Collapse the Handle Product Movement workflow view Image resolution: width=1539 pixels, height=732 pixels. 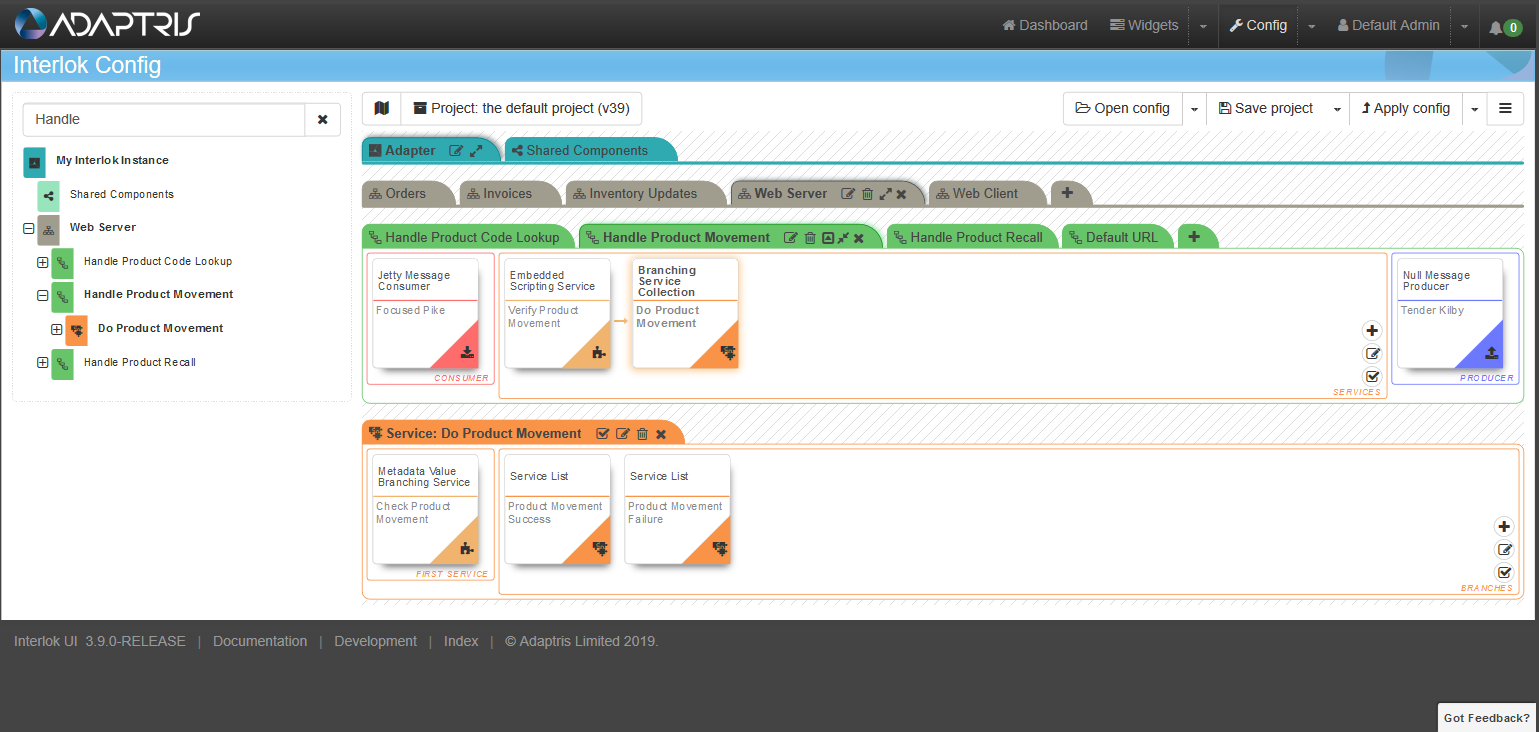tap(843, 238)
